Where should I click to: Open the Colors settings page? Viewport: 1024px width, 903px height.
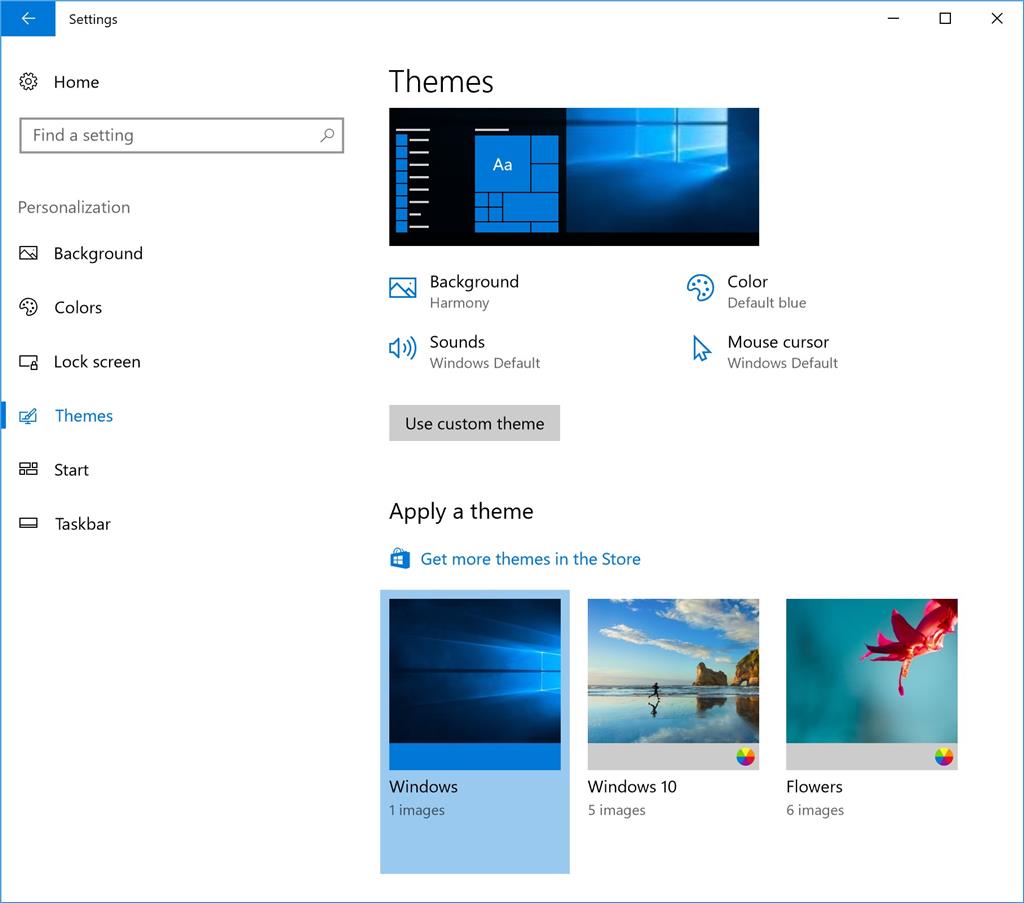(x=78, y=308)
